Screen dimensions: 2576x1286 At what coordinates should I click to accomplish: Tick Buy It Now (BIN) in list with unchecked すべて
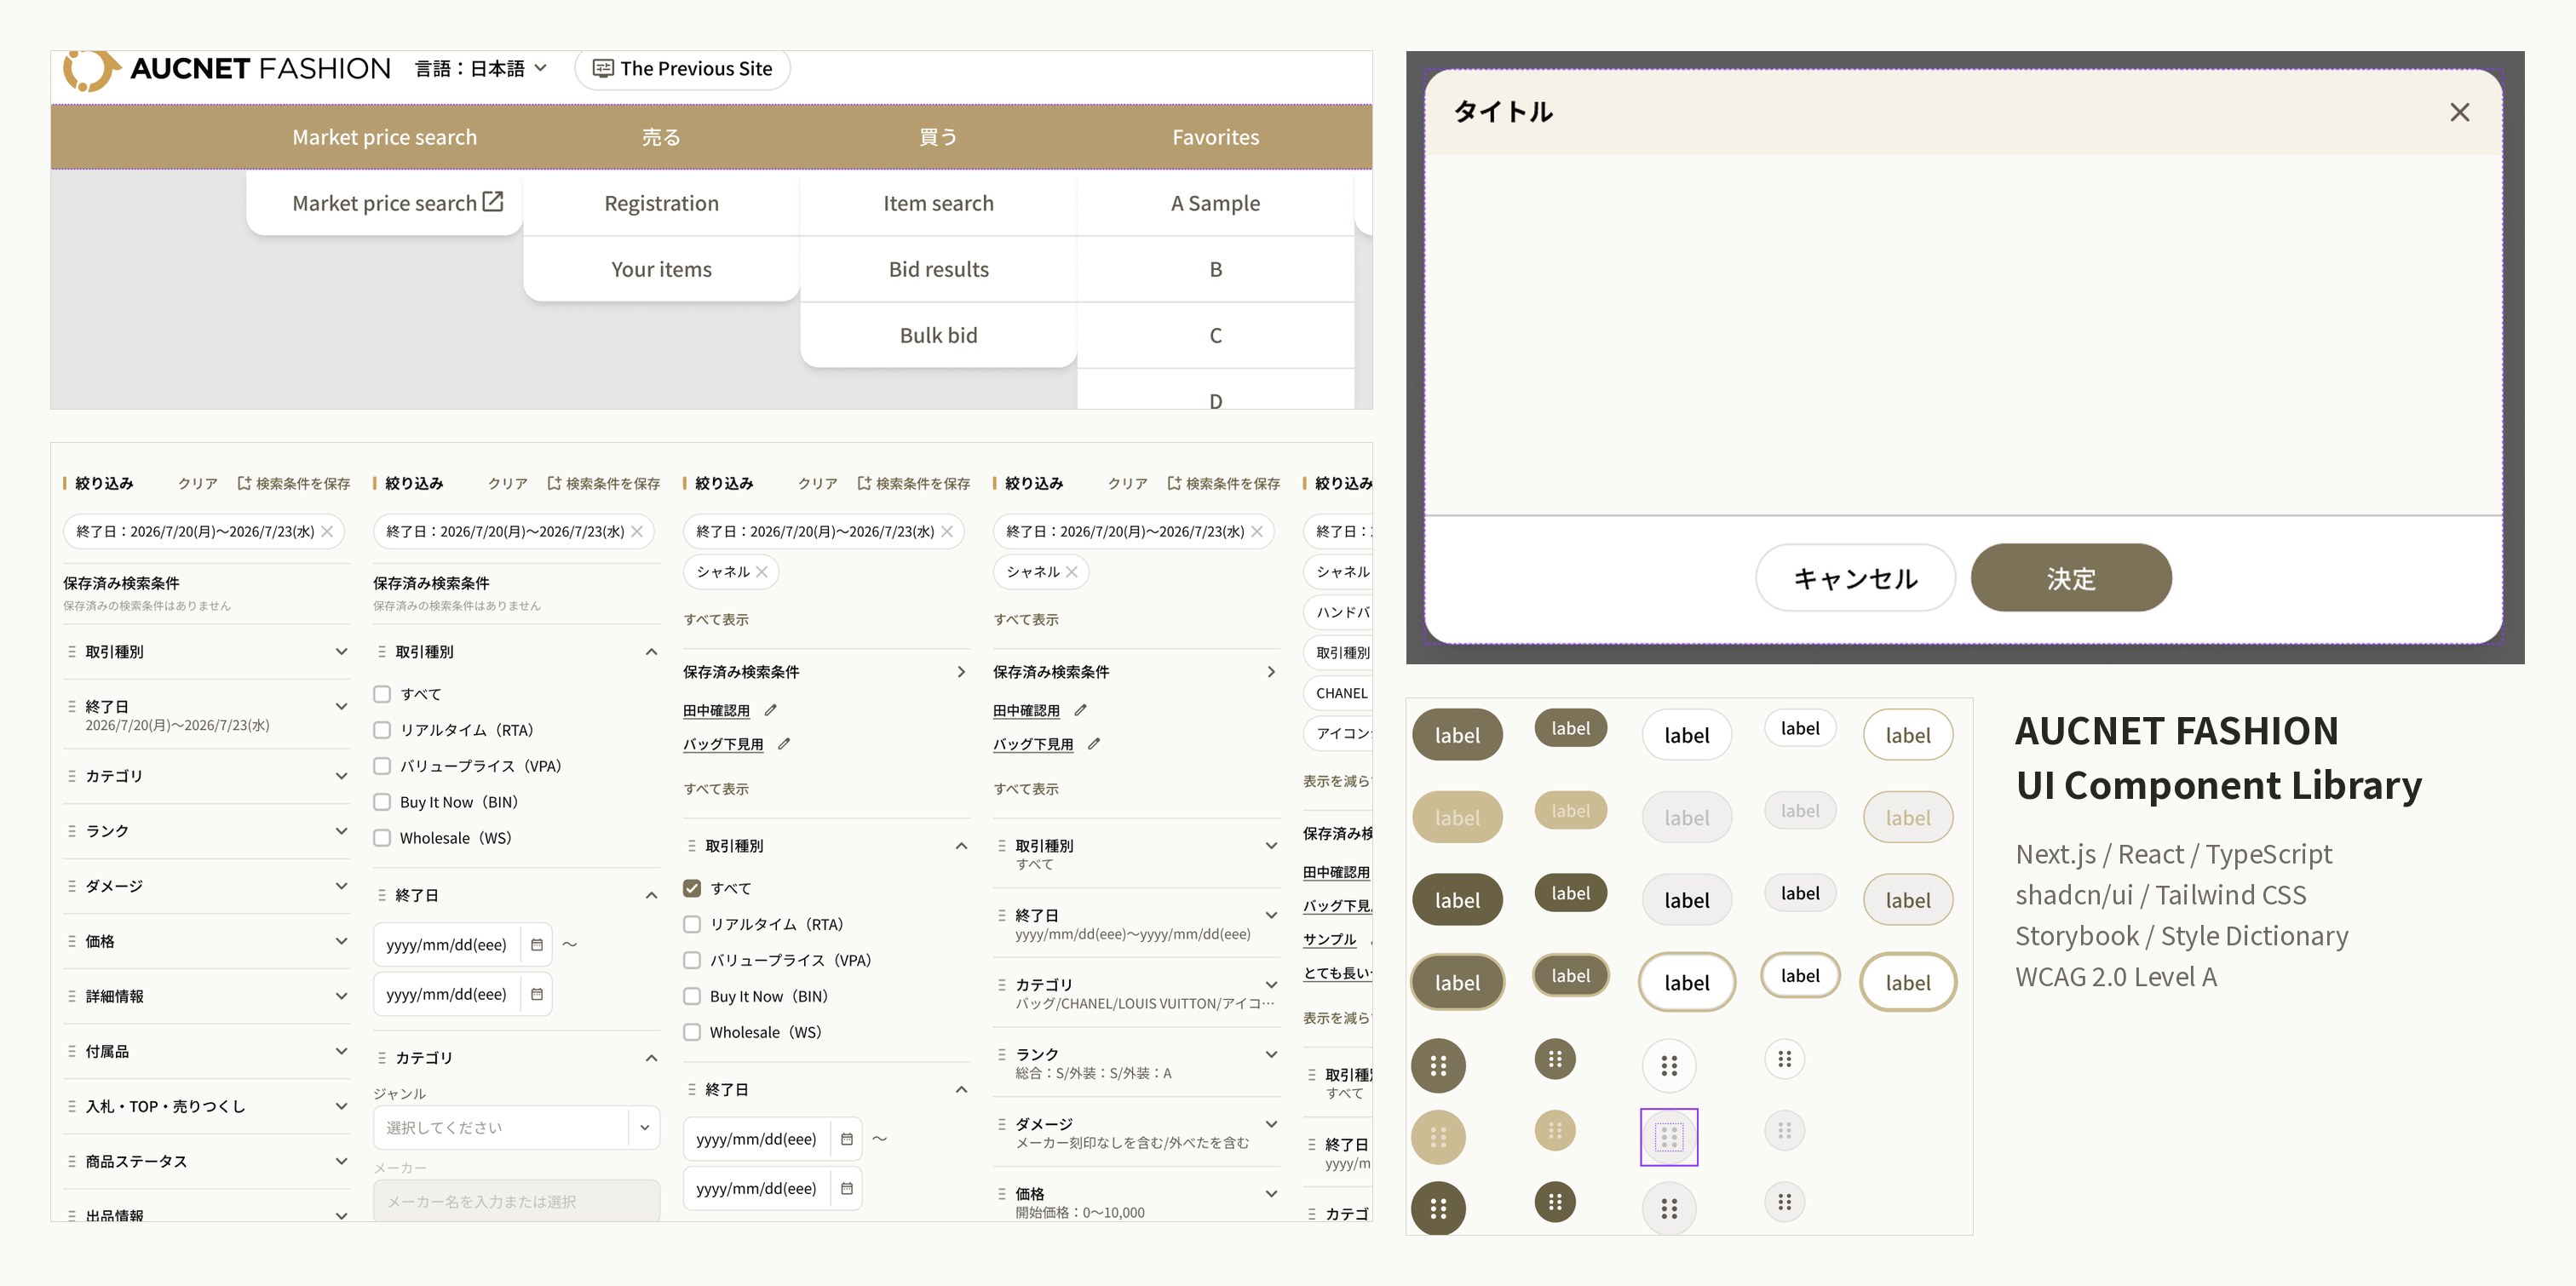coord(382,802)
